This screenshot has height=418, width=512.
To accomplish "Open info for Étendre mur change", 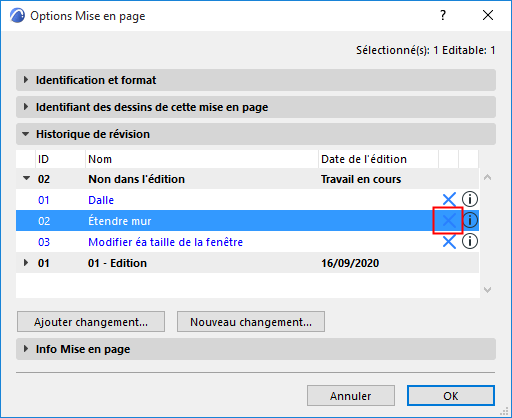I will tap(470, 220).
